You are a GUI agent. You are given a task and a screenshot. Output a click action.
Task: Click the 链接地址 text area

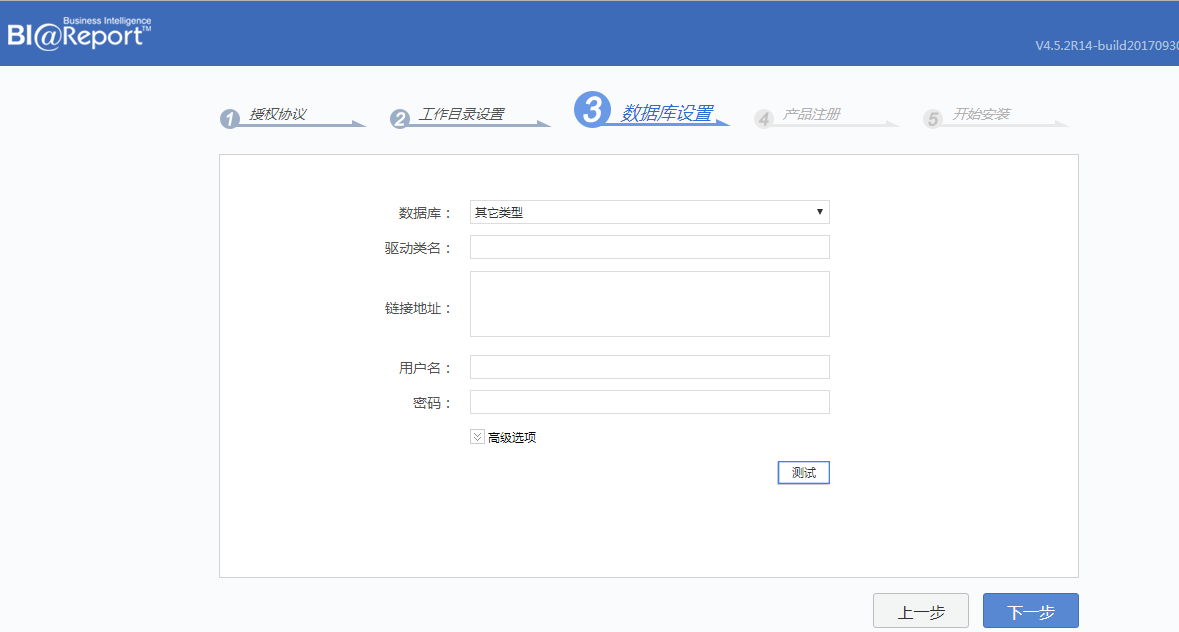coord(650,304)
